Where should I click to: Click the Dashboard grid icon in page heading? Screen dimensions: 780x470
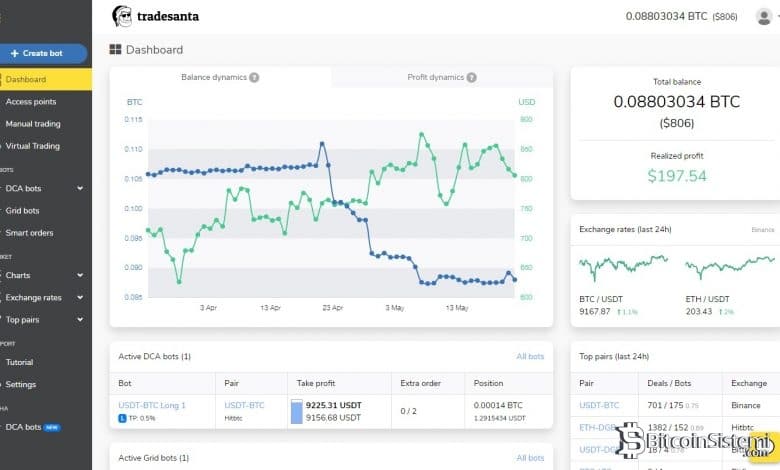coord(115,49)
